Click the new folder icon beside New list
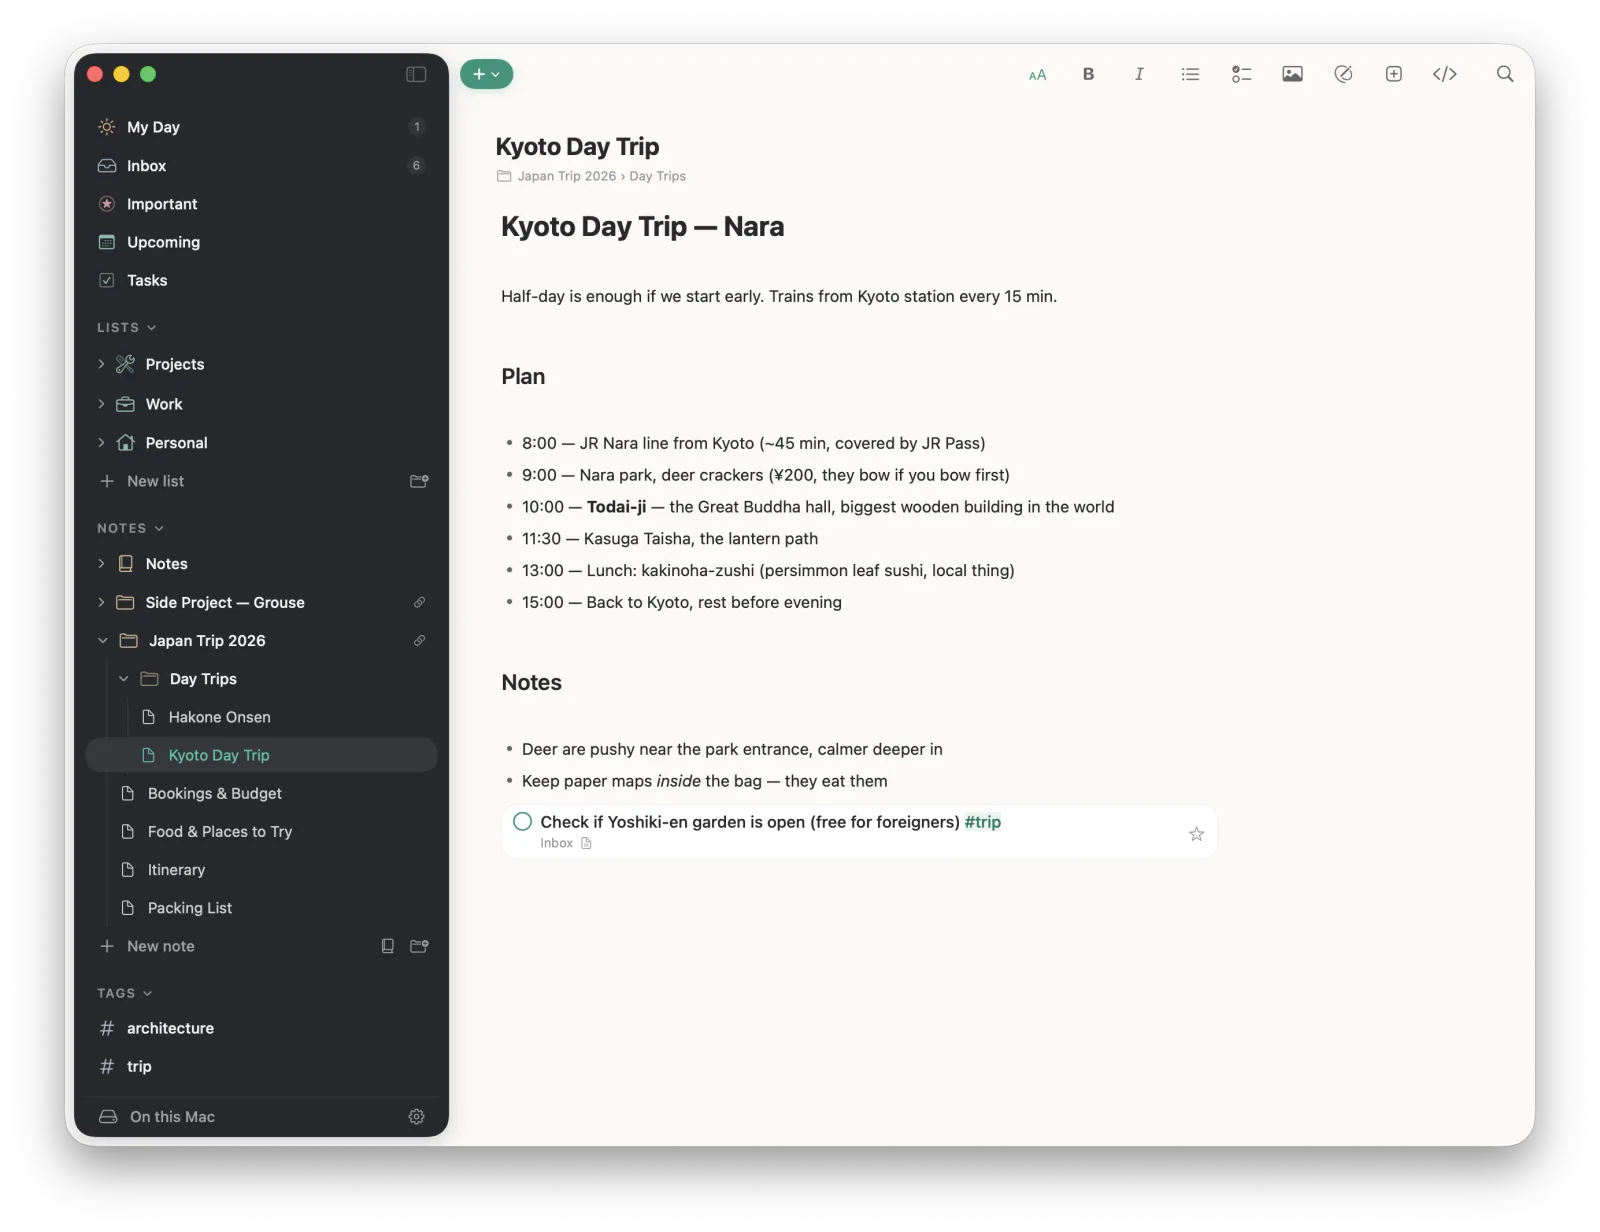This screenshot has height=1232, width=1600. (x=419, y=481)
